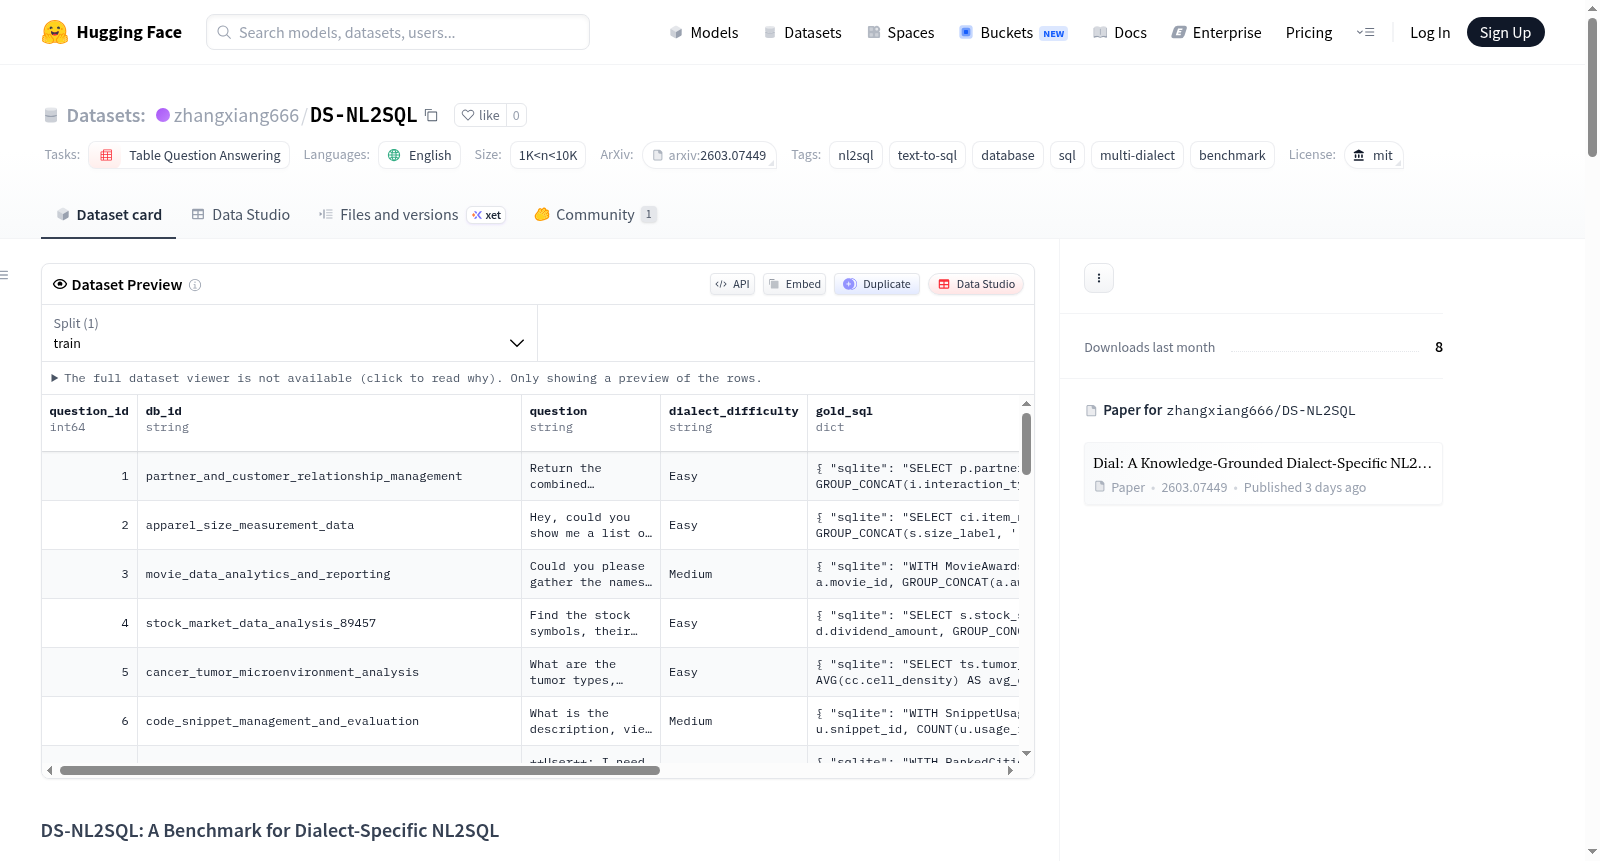The width and height of the screenshot is (1600, 861).
Task: Click the search models, datasets, users field
Action: point(398,32)
